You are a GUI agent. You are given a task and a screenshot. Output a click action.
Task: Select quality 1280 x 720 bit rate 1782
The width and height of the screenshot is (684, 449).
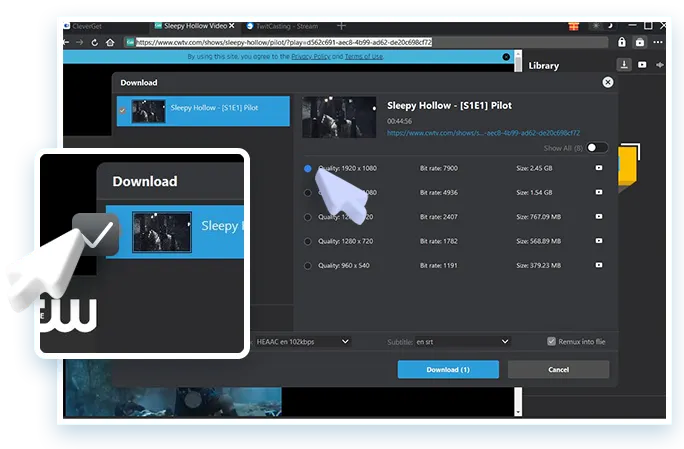click(308, 241)
